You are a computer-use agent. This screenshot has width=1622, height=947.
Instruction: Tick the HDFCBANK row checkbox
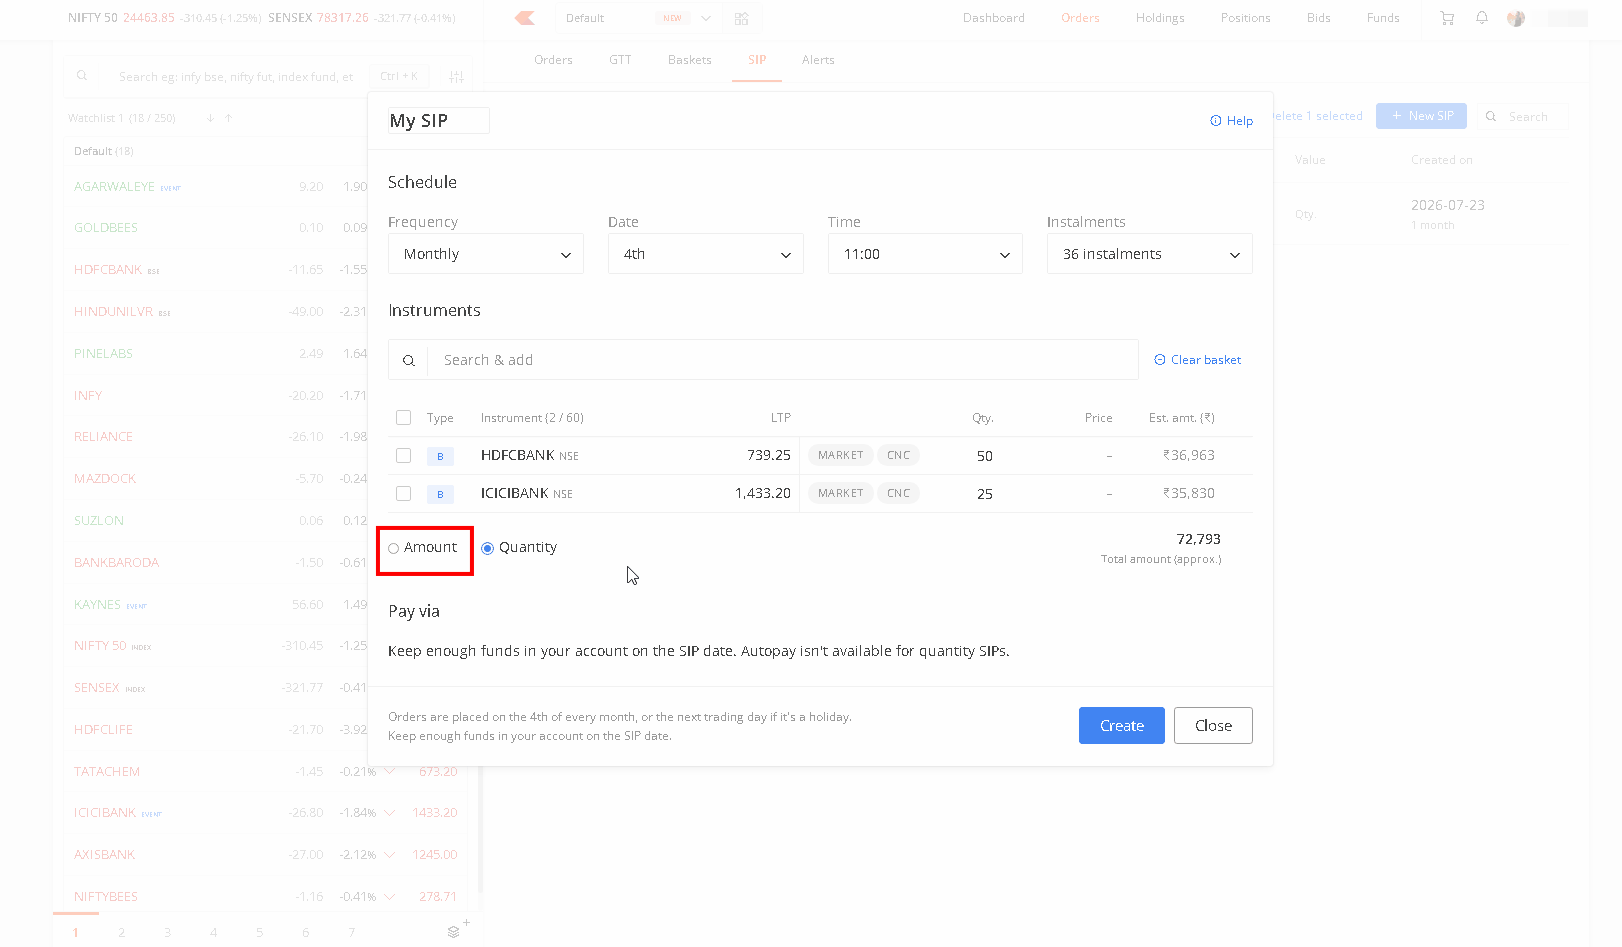point(403,455)
